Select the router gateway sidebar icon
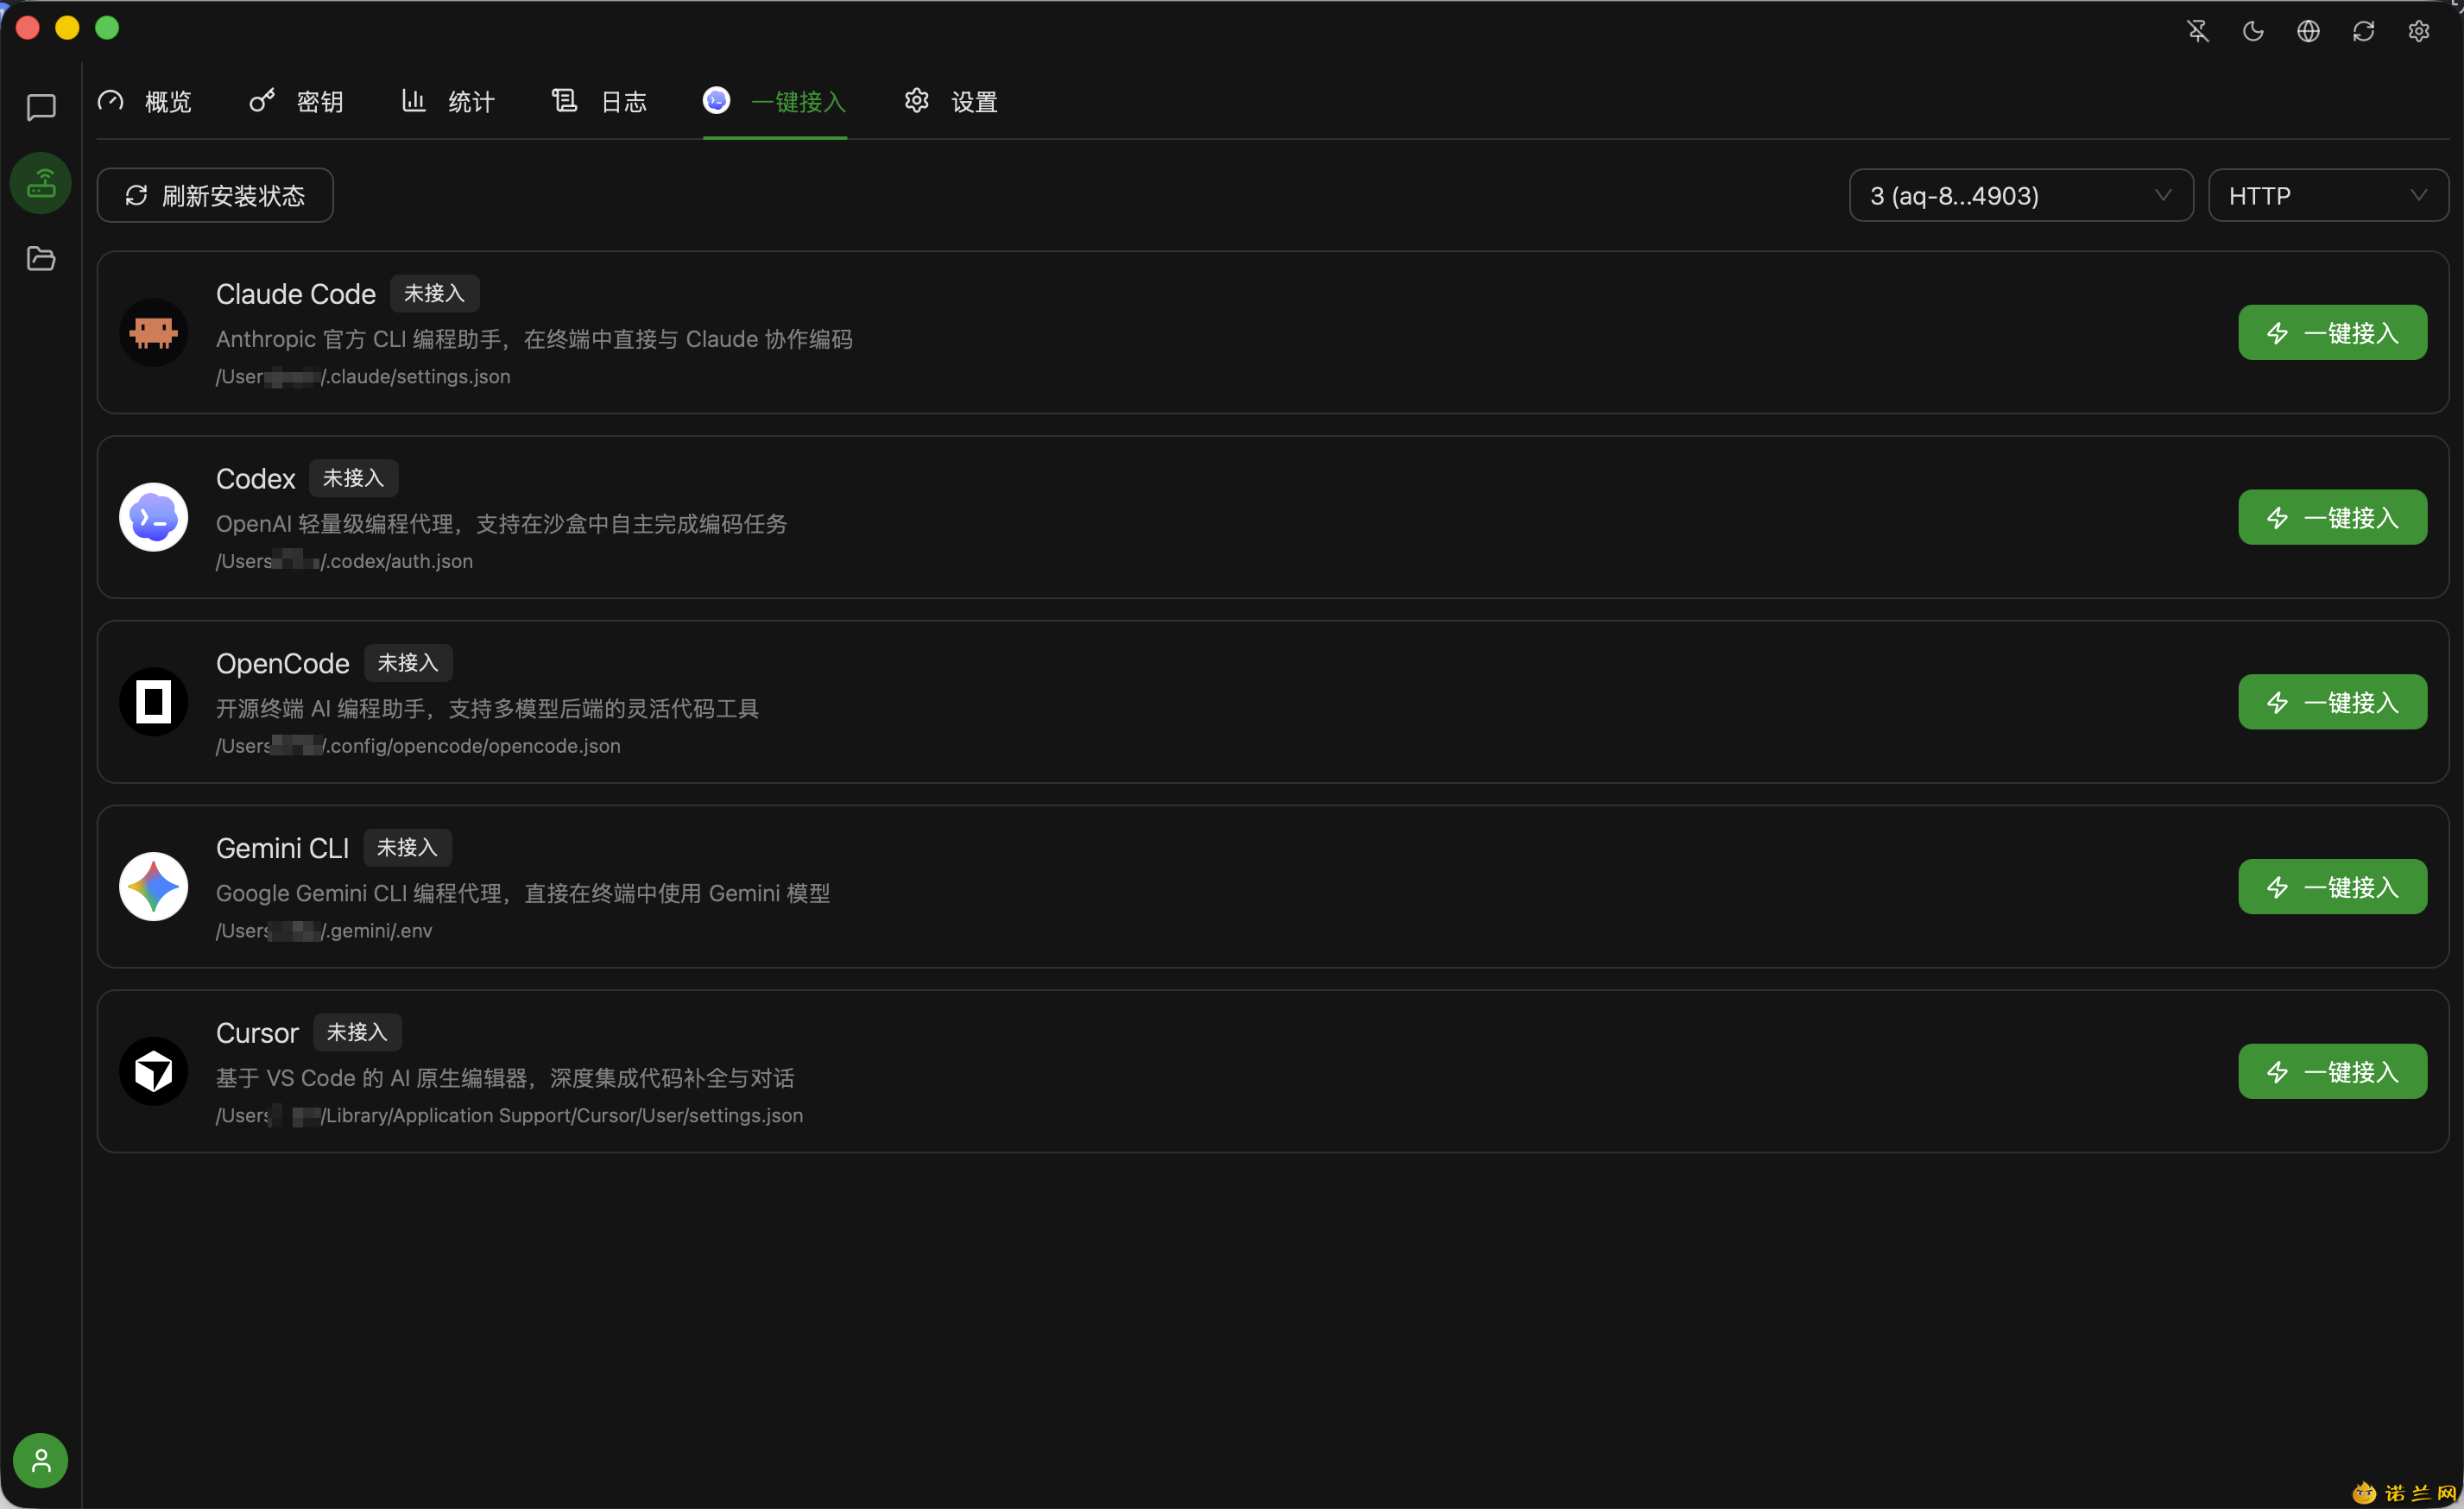Viewport: 2464px width, 1509px height. coord(41,183)
